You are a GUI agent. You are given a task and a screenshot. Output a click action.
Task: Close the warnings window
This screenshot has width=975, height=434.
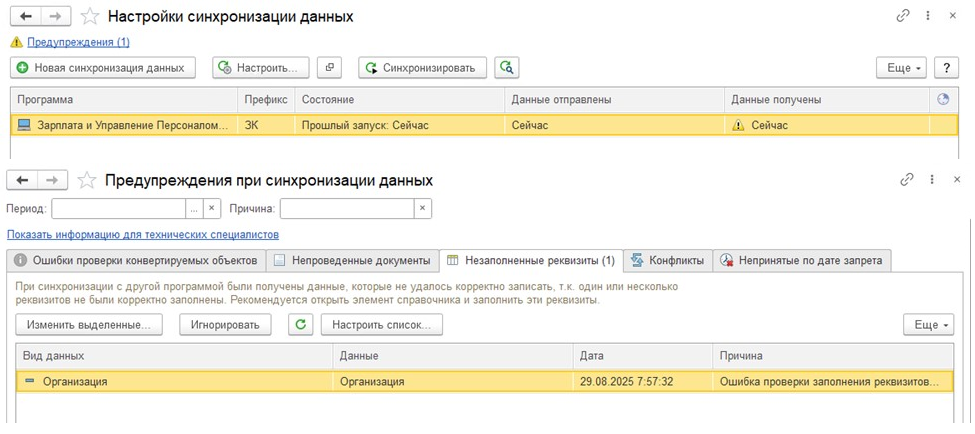[957, 180]
